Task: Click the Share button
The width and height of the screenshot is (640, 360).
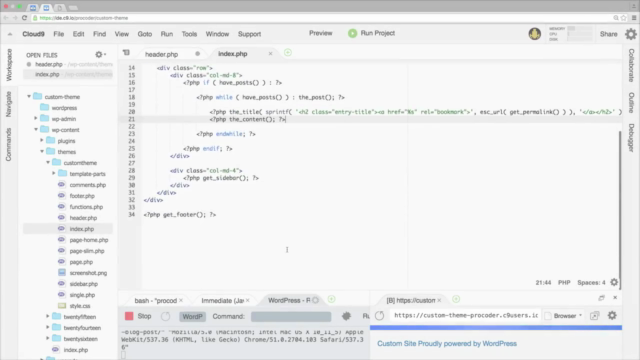Action: point(608,34)
